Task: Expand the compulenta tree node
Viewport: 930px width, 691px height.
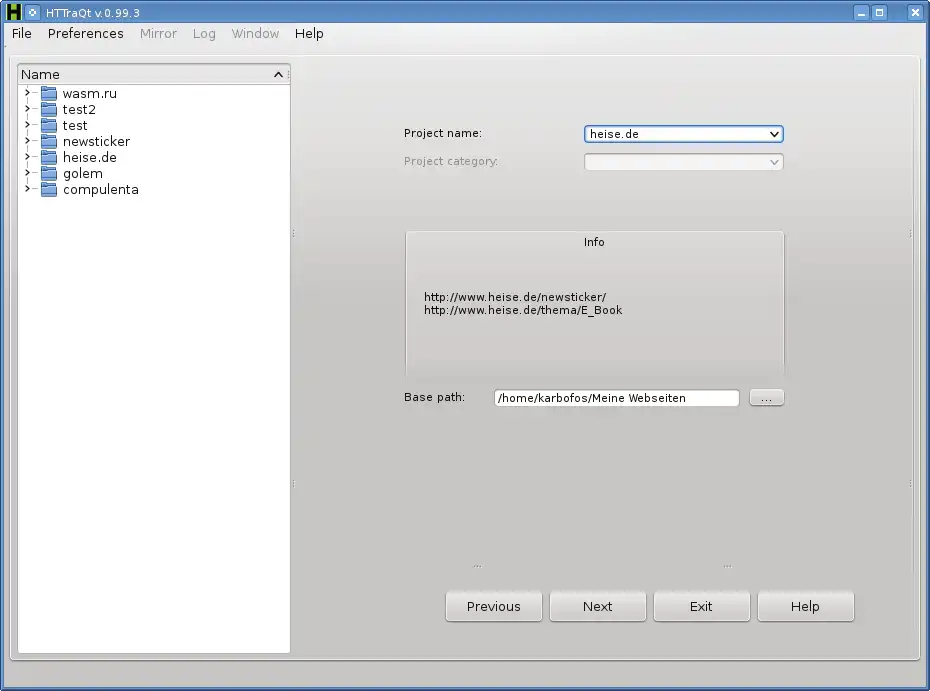Action: point(27,189)
